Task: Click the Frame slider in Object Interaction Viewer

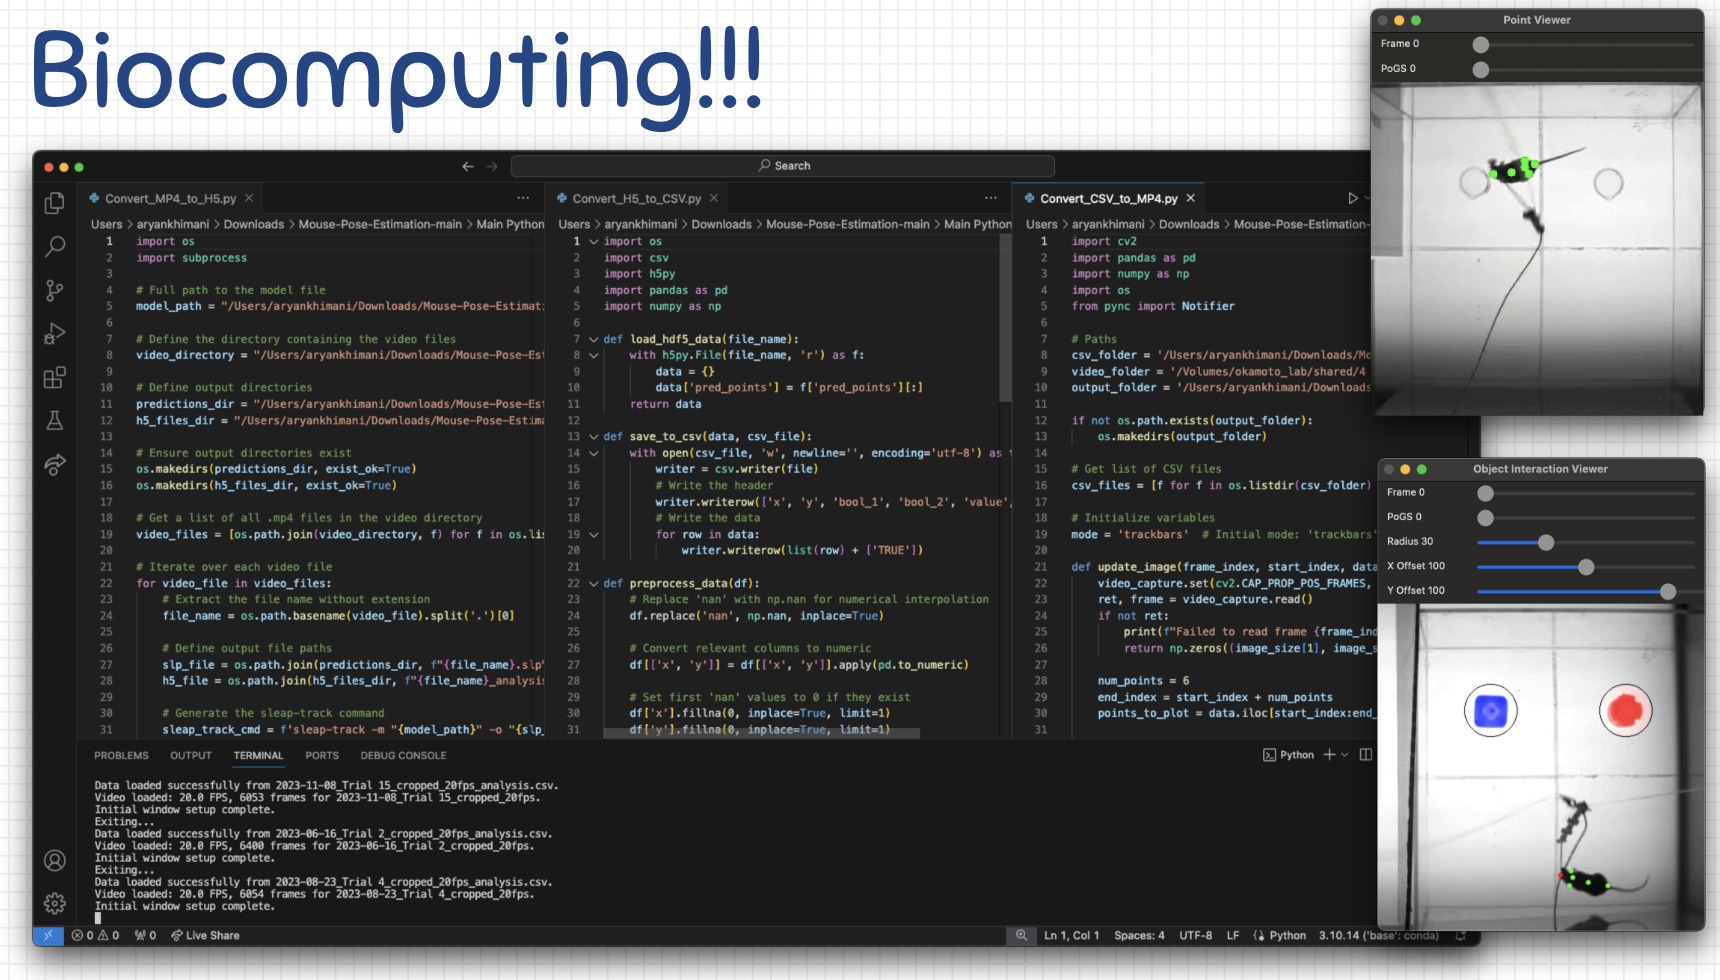Action: (1588, 493)
